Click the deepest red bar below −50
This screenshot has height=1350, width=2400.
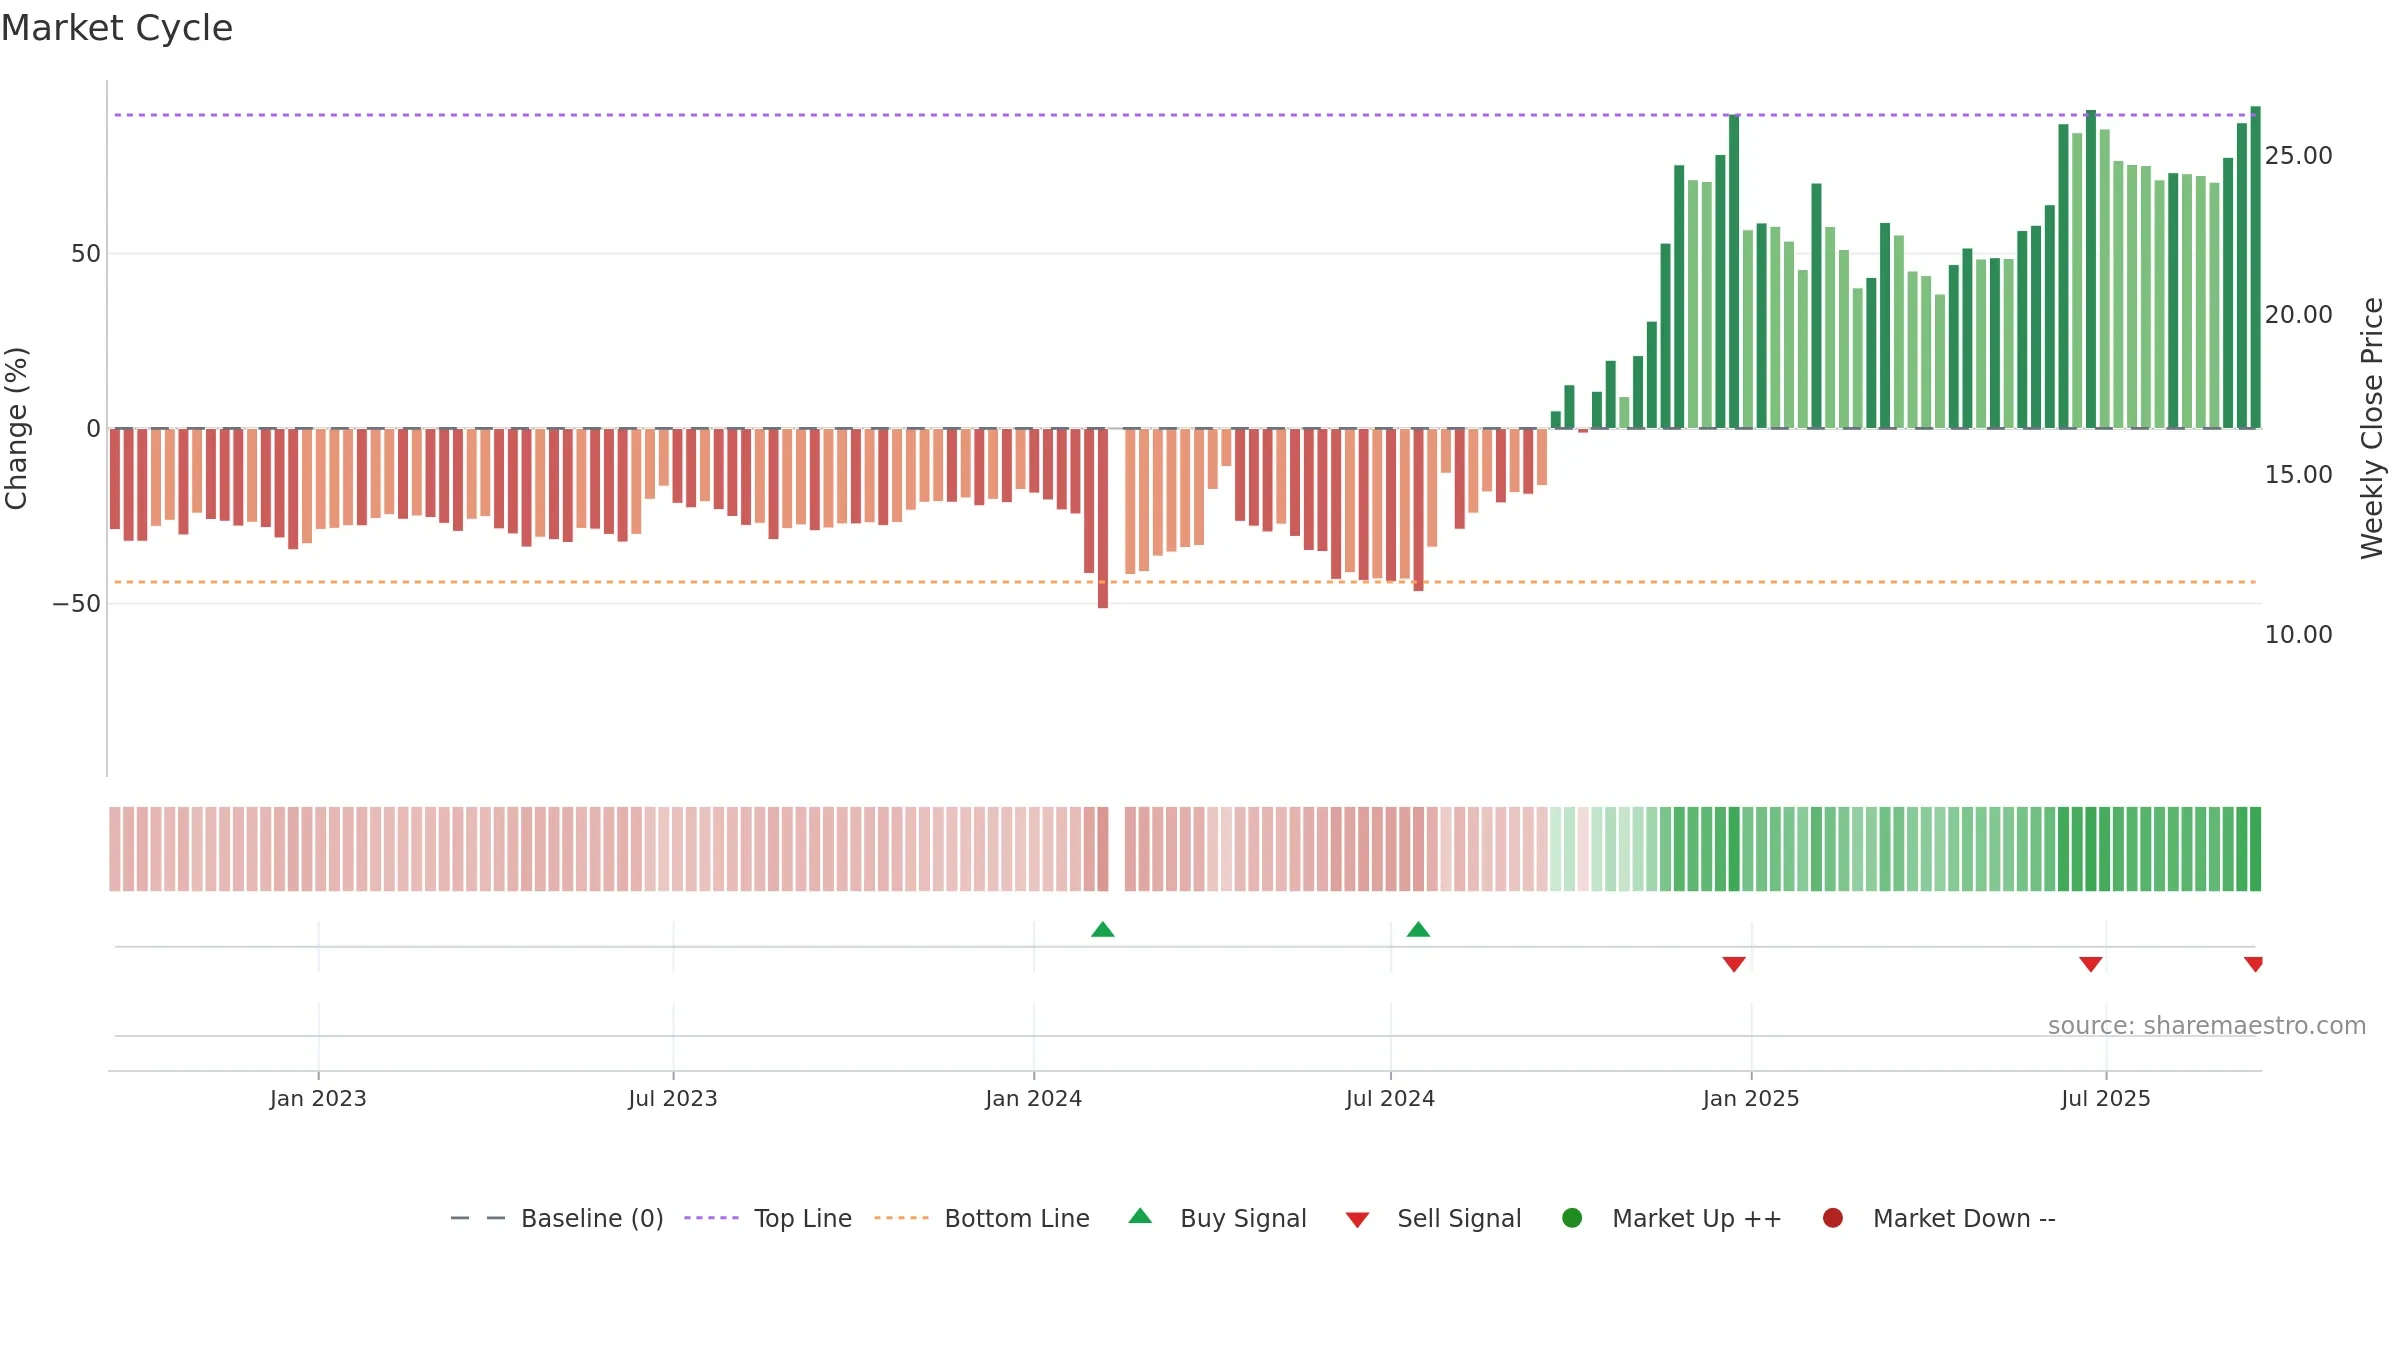point(1103,518)
